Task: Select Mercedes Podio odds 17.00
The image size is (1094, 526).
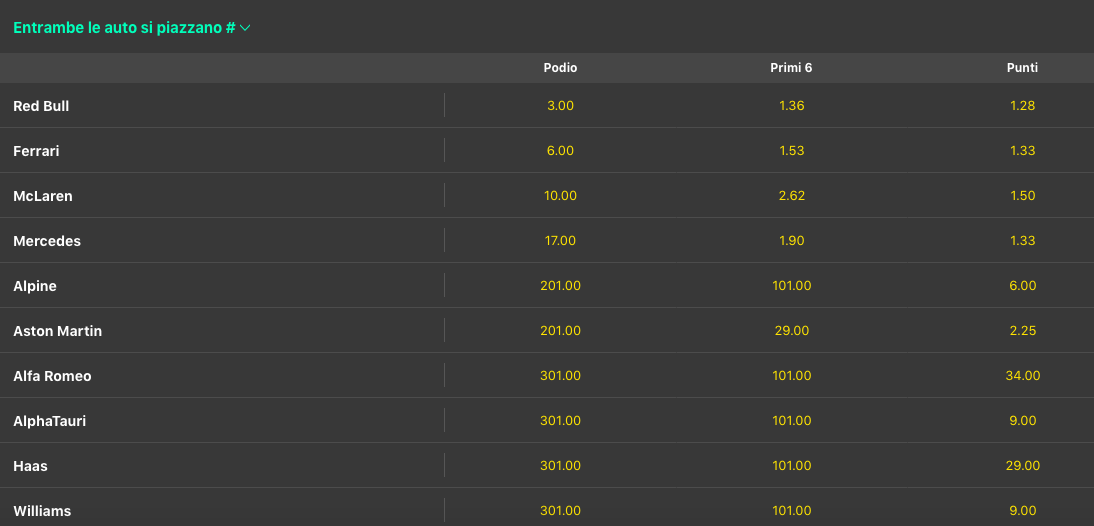Action: point(560,241)
